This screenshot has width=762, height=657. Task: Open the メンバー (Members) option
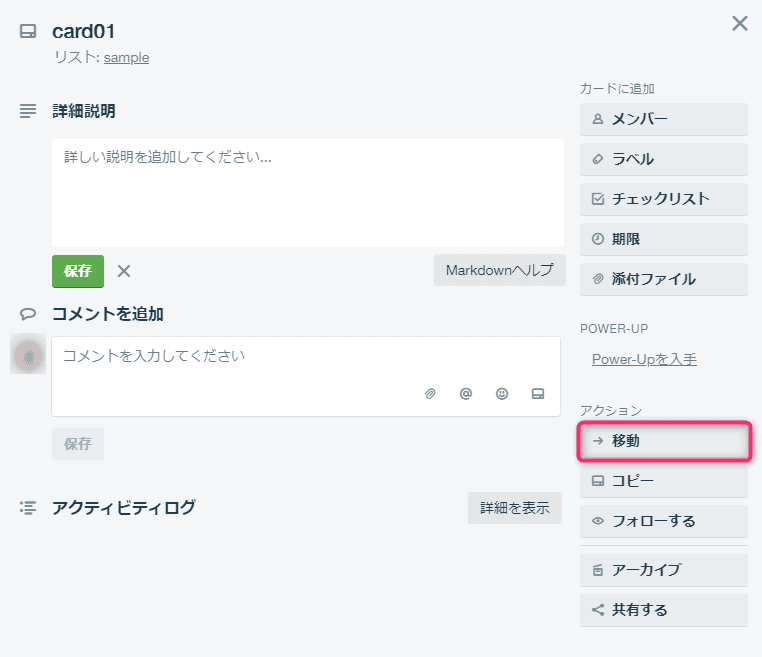coord(663,119)
